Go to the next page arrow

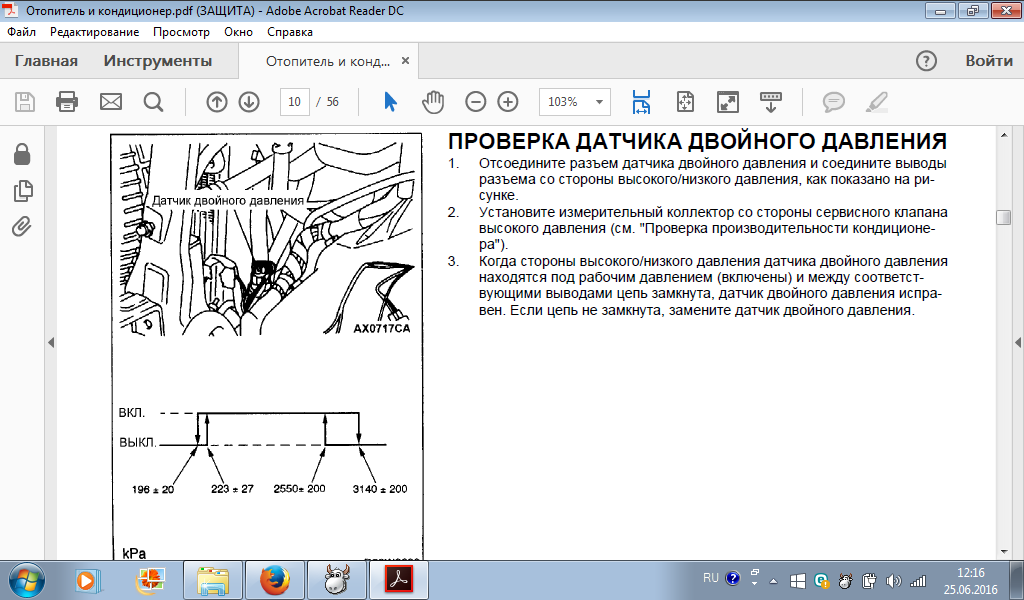(249, 102)
